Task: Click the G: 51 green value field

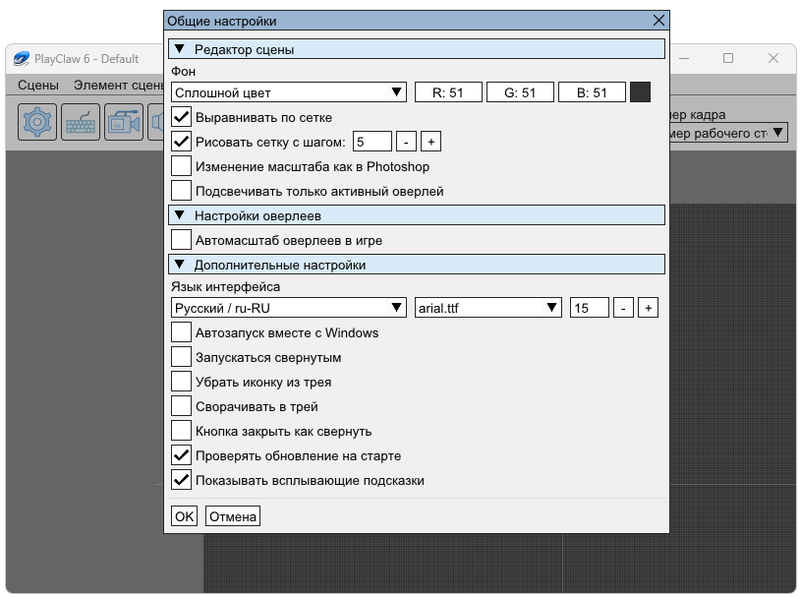Action: (x=520, y=92)
